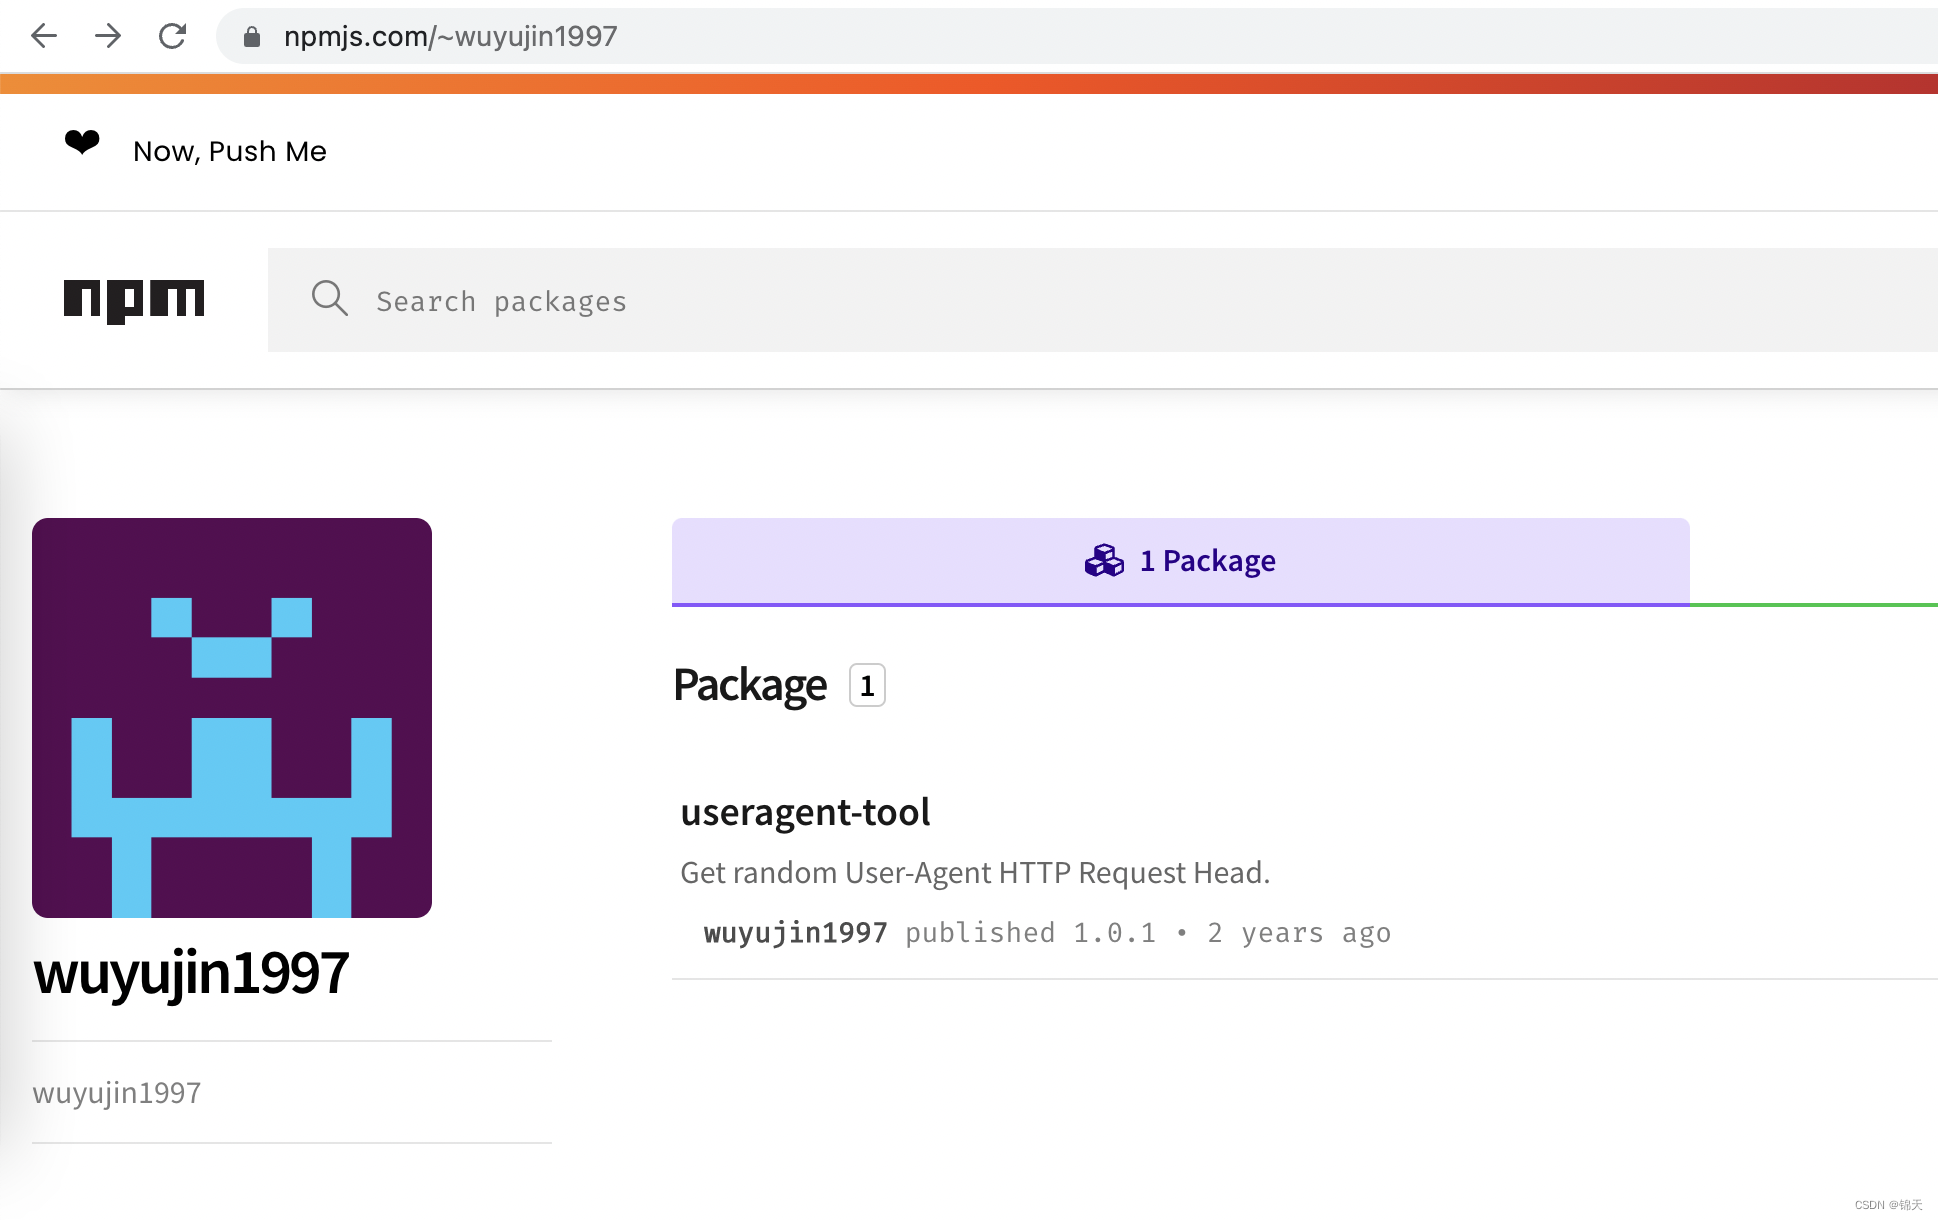The height and width of the screenshot is (1220, 1938).
Task: Click the browser address bar URL
Action: (x=450, y=37)
